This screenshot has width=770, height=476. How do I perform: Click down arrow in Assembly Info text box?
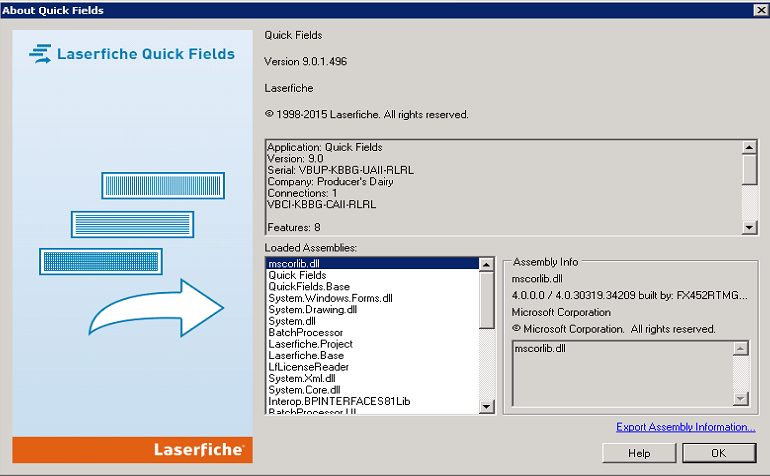(741, 398)
